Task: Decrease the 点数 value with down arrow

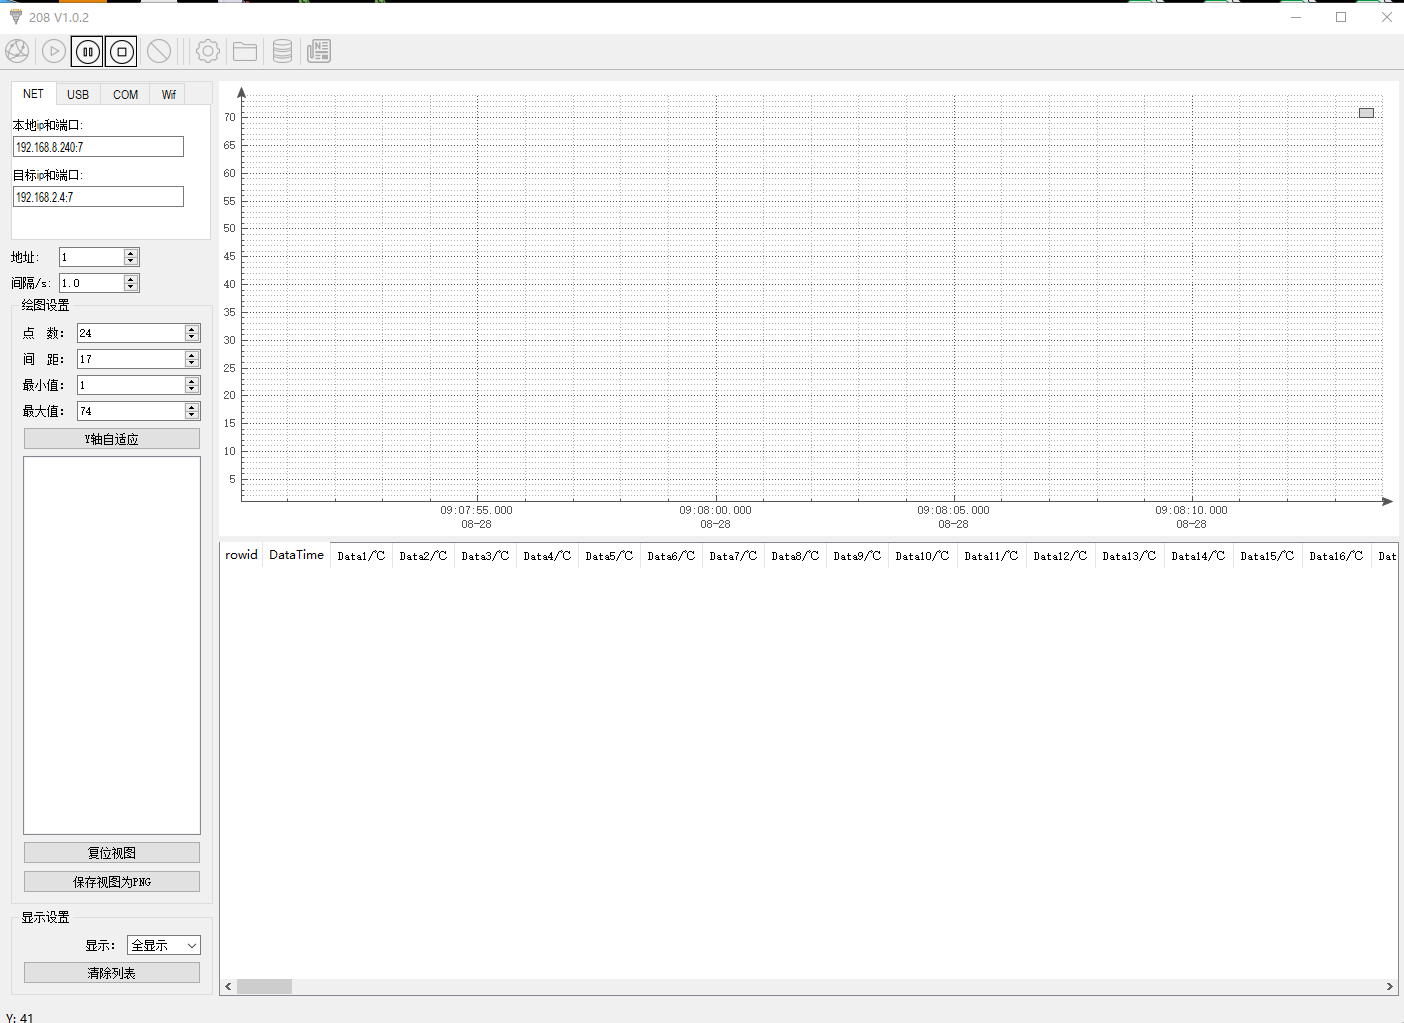Action: 192,337
